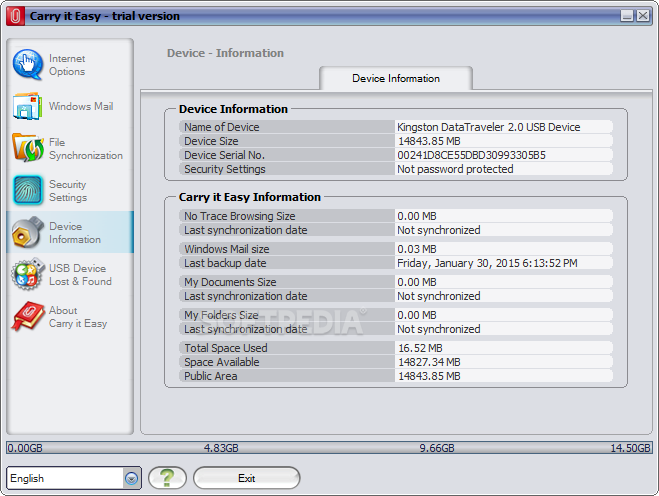Click the green question mark help button
659x496 pixels.
(167, 478)
